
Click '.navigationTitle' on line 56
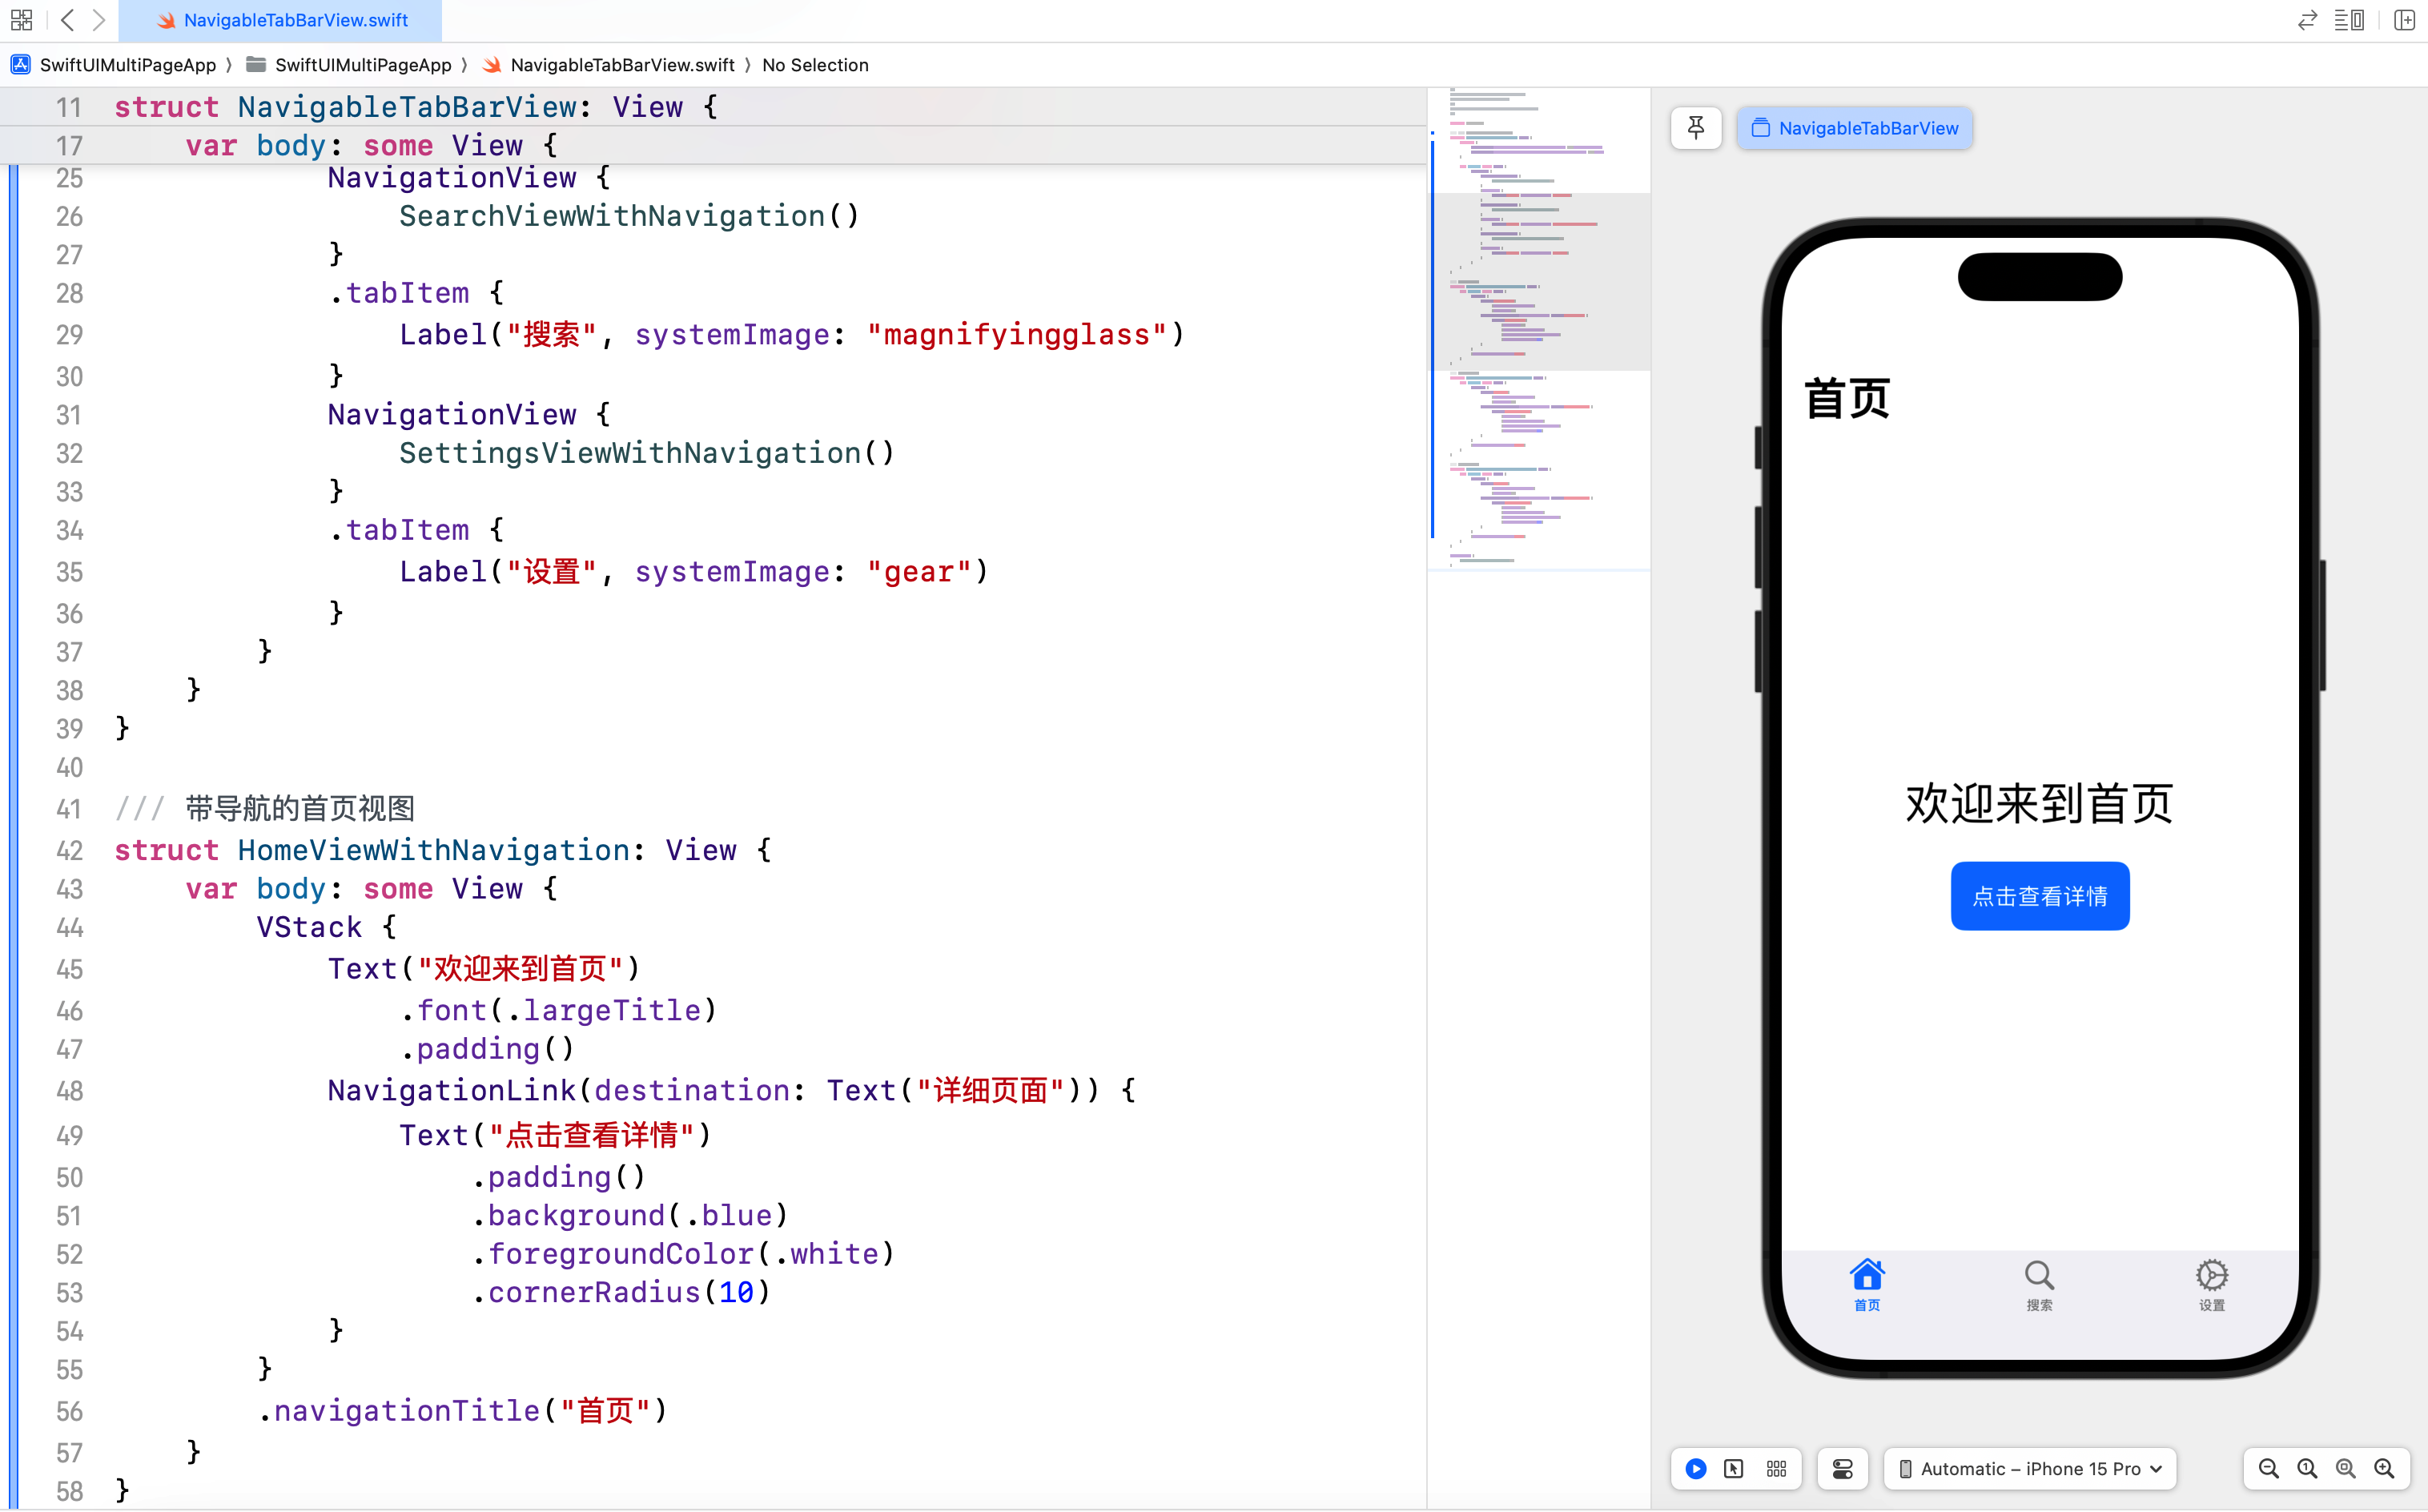click(399, 1411)
